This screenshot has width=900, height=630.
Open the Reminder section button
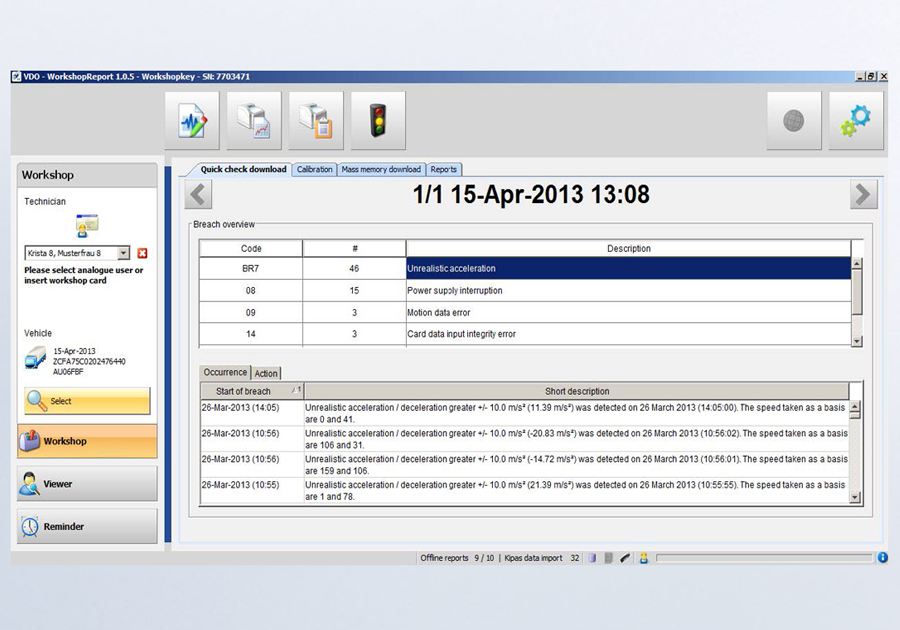(87, 526)
